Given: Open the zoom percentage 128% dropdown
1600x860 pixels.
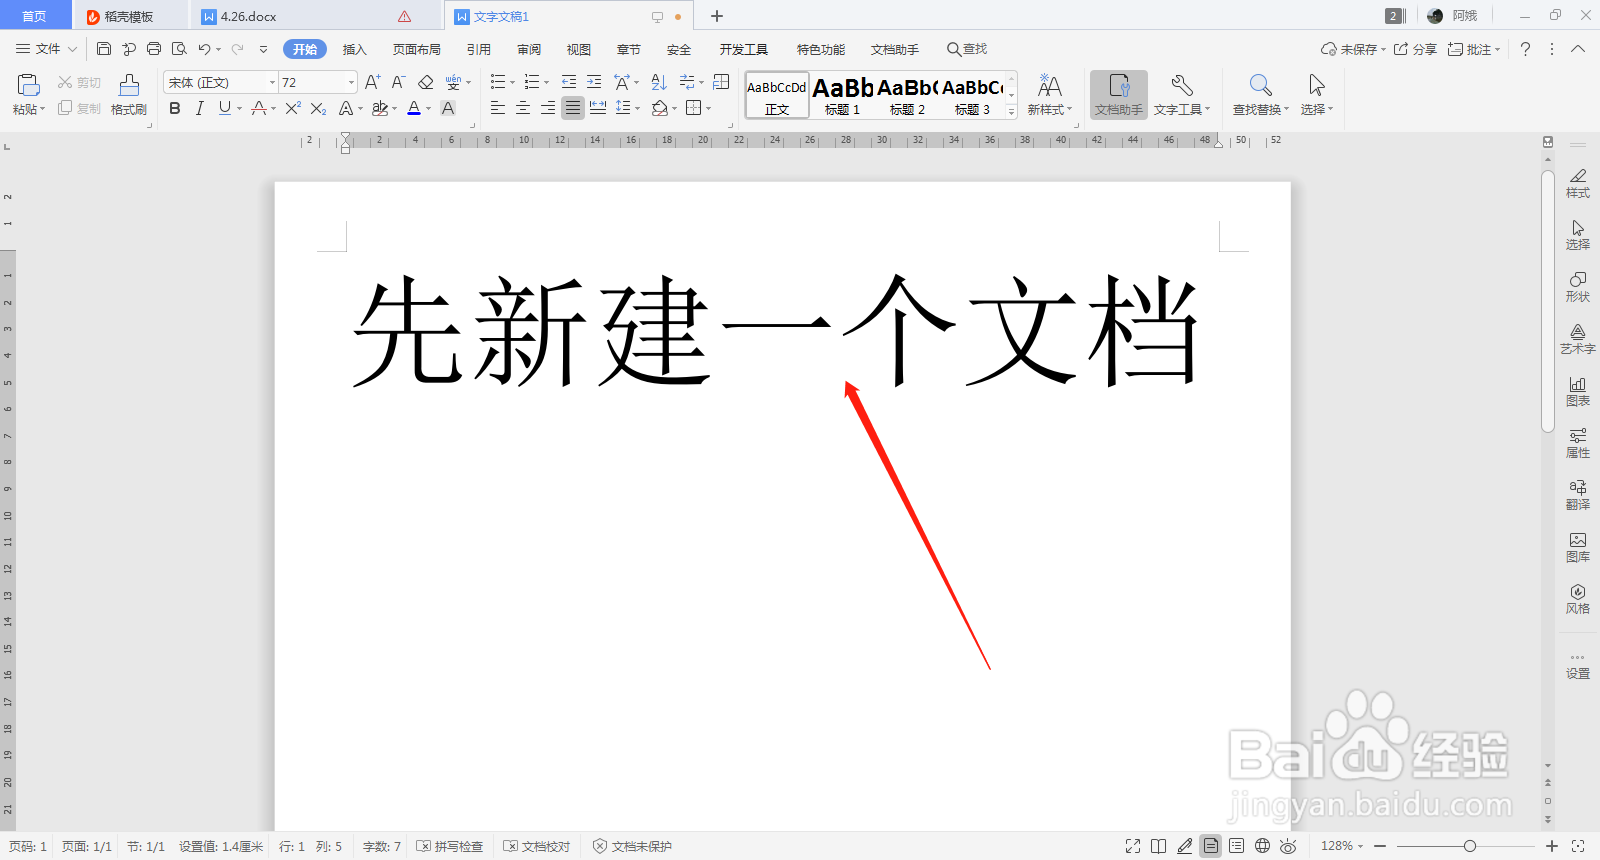Looking at the screenshot, I should (1342, 846).
